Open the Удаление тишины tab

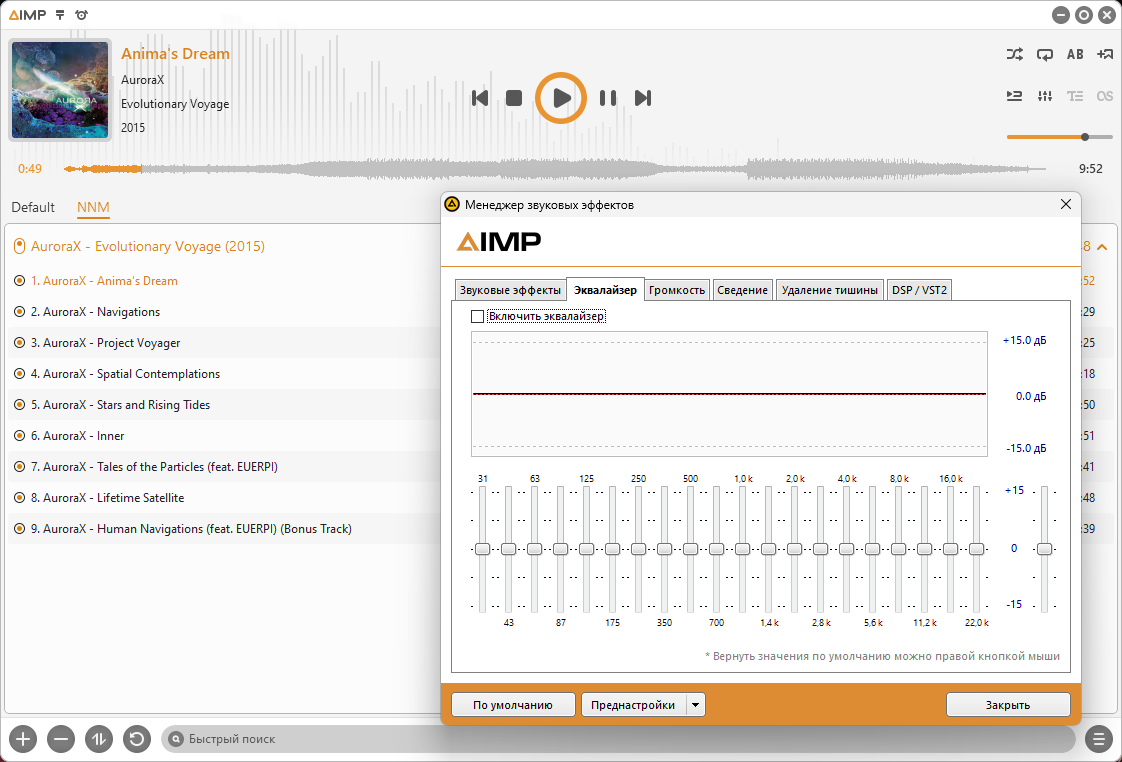coord(829,290)
